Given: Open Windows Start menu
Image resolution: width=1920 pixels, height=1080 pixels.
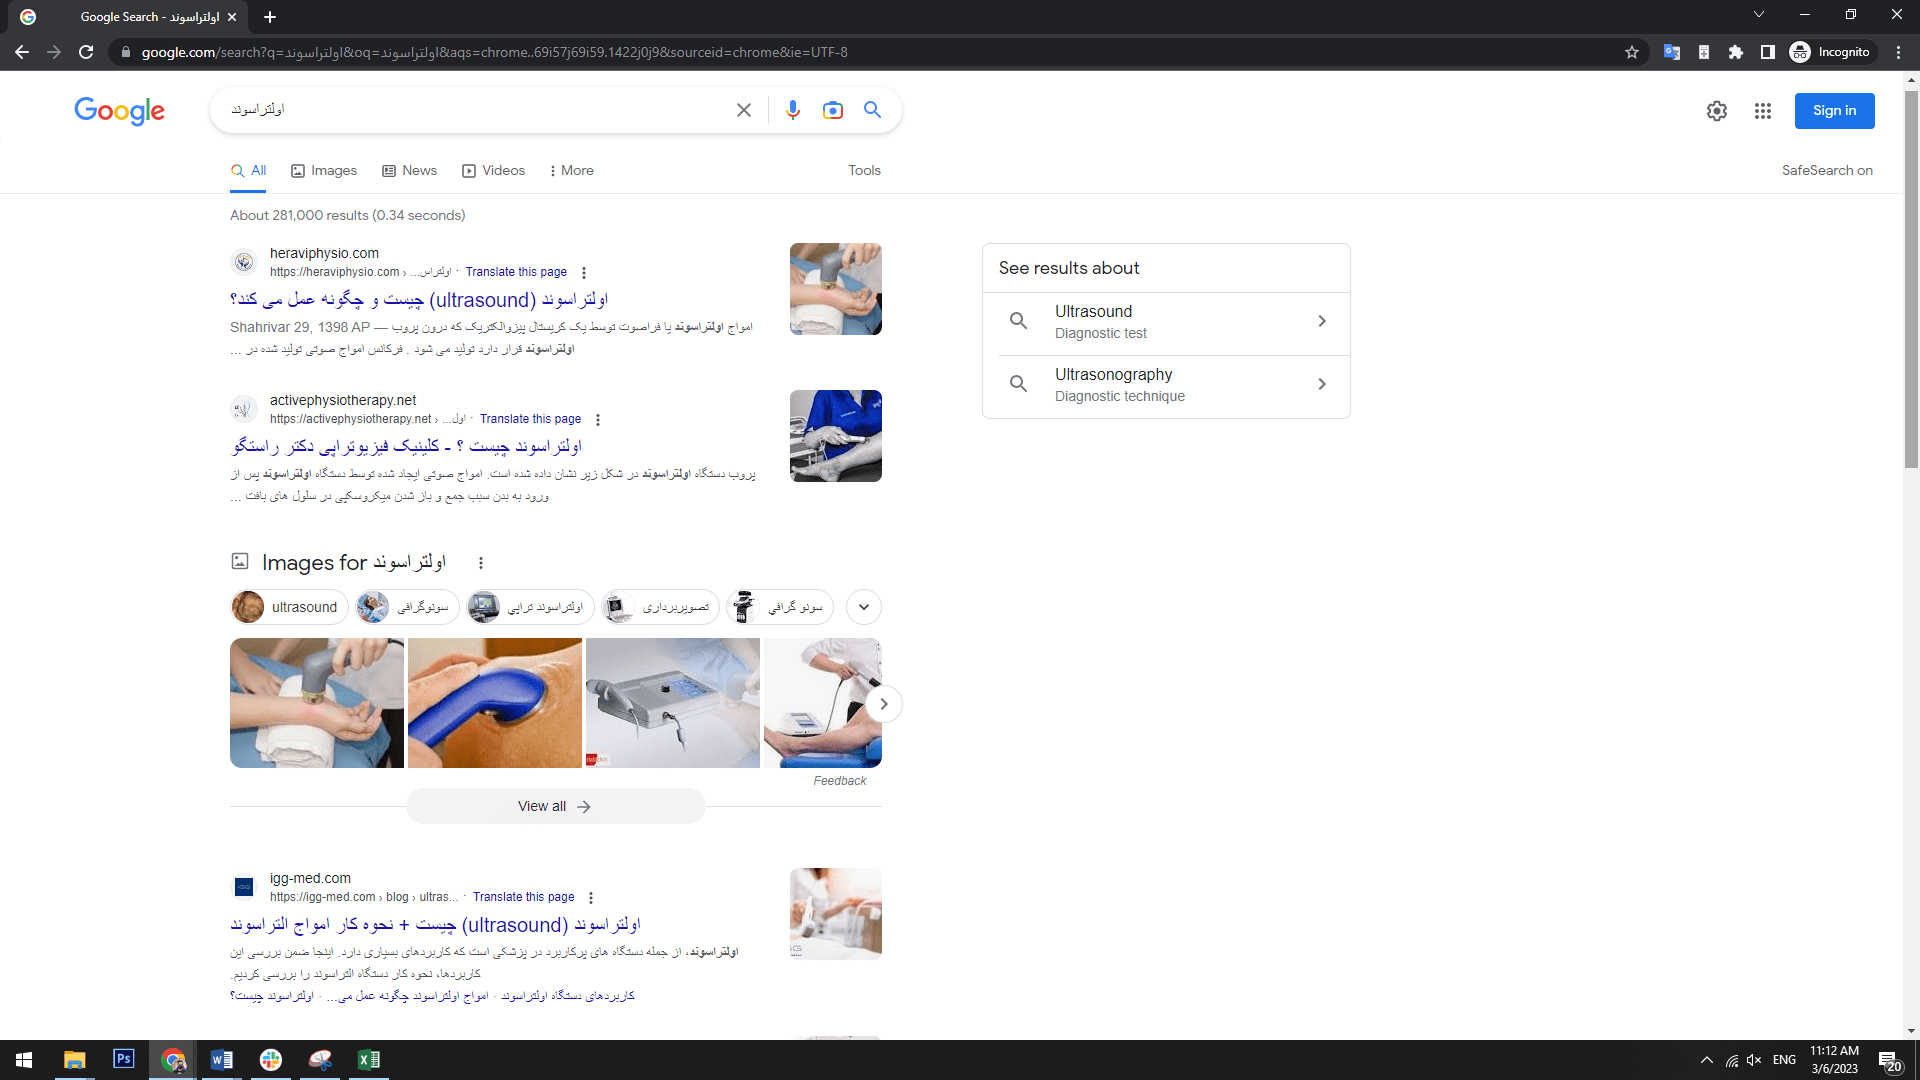Looking at the screenshot, I should [24, 1060].
